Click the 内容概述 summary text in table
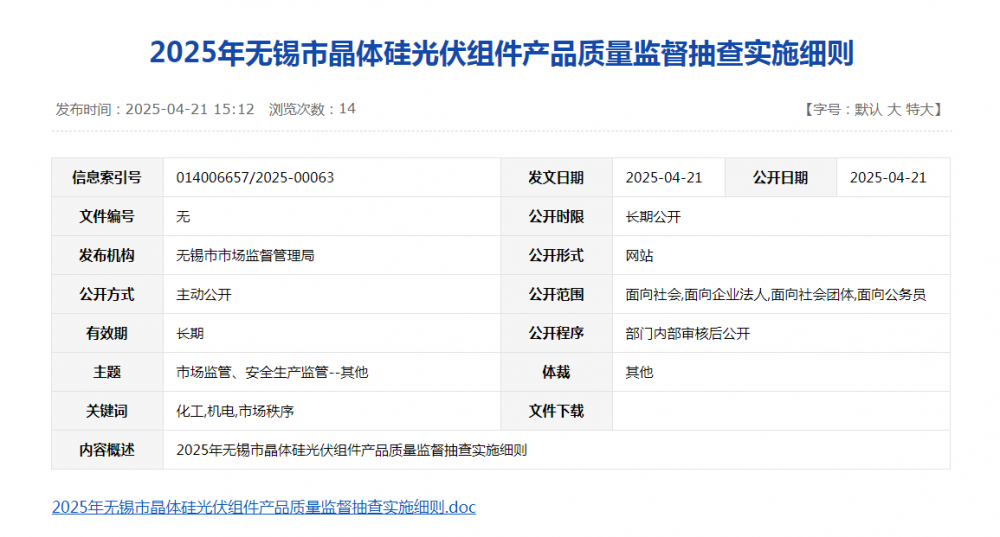Image resolution: width=1000 pixels, height=537 pixels. [x=351, y=450]
